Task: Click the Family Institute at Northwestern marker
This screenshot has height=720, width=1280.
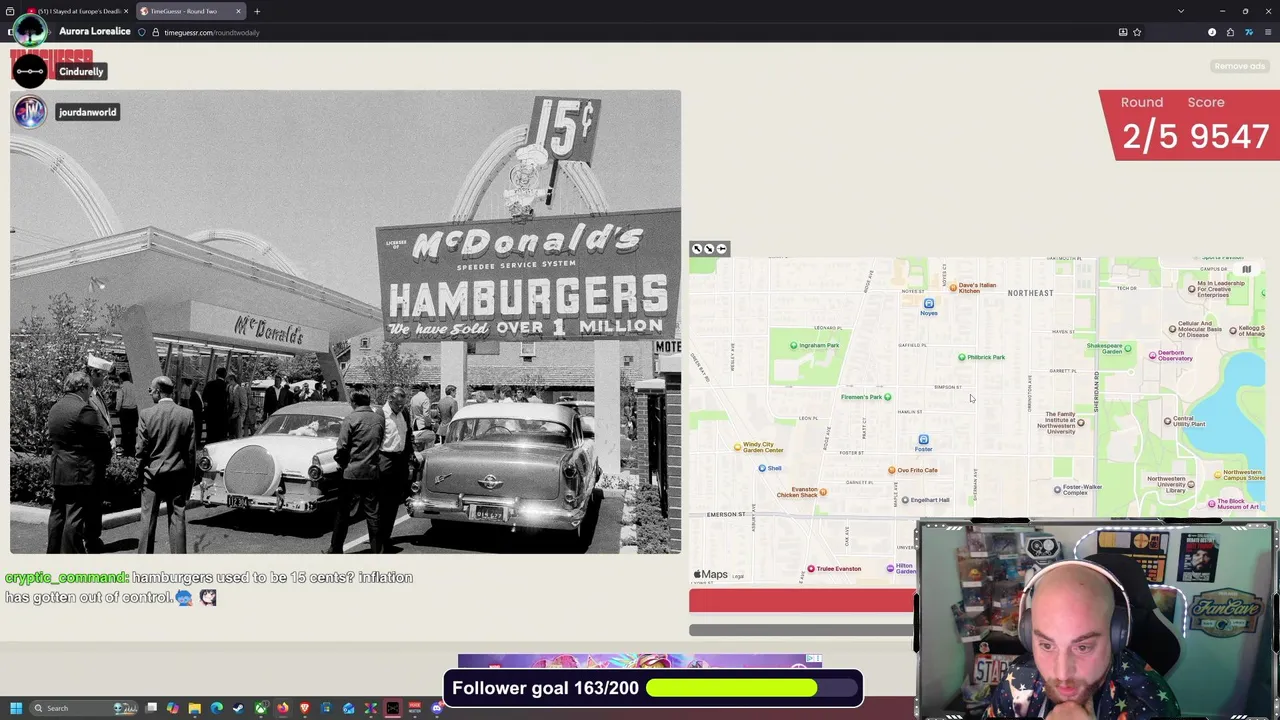Action: point(1080,422)
